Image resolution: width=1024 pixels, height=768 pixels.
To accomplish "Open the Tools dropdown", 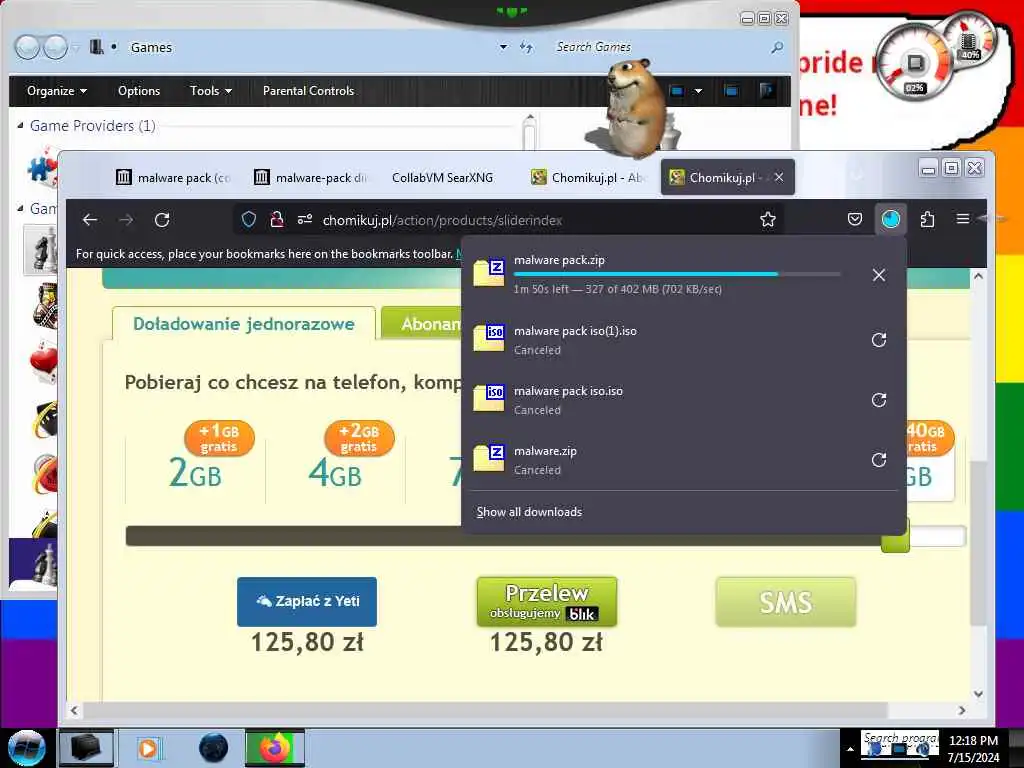I will click(x=211, y=91).
